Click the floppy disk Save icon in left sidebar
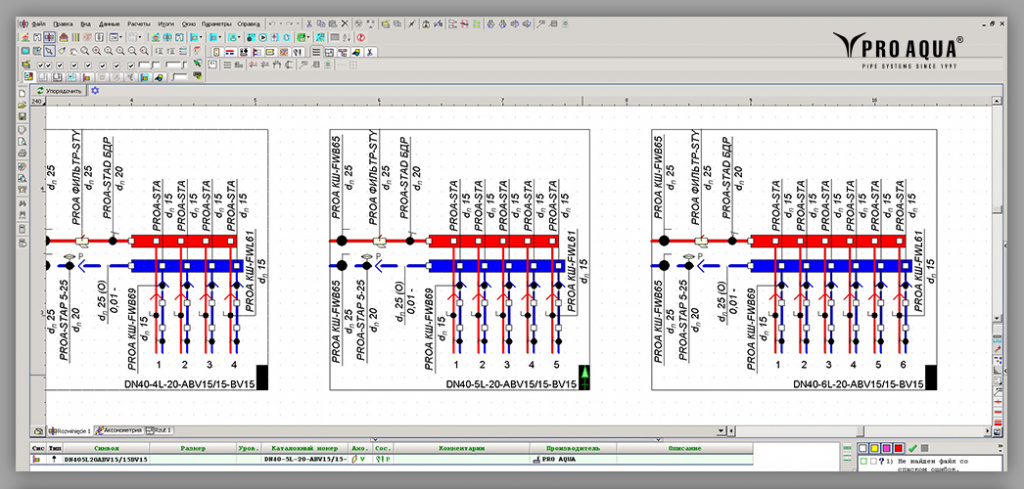 [x=22, y=116]
